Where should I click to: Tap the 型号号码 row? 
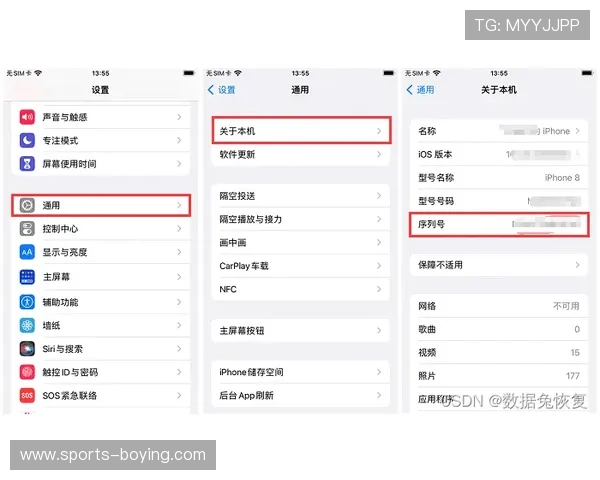[499, 201]
